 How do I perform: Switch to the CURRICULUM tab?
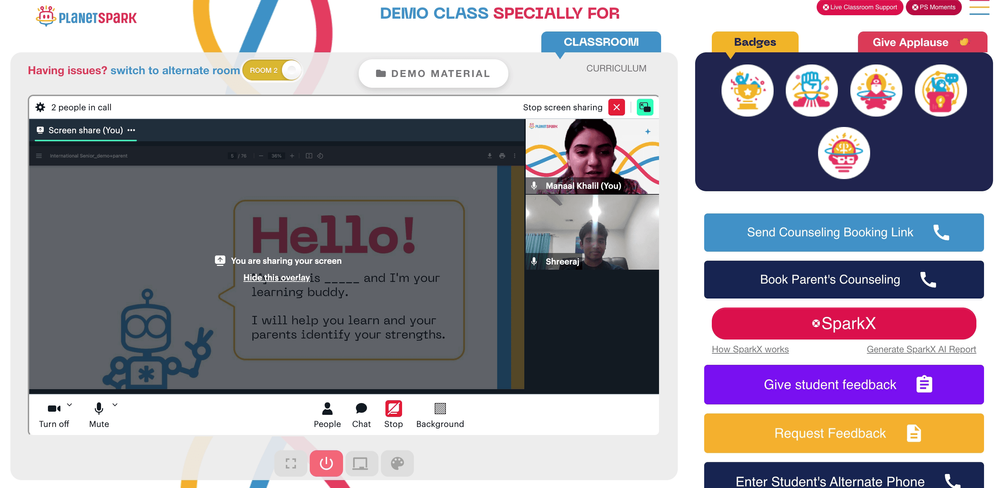[x=616, y=68]
